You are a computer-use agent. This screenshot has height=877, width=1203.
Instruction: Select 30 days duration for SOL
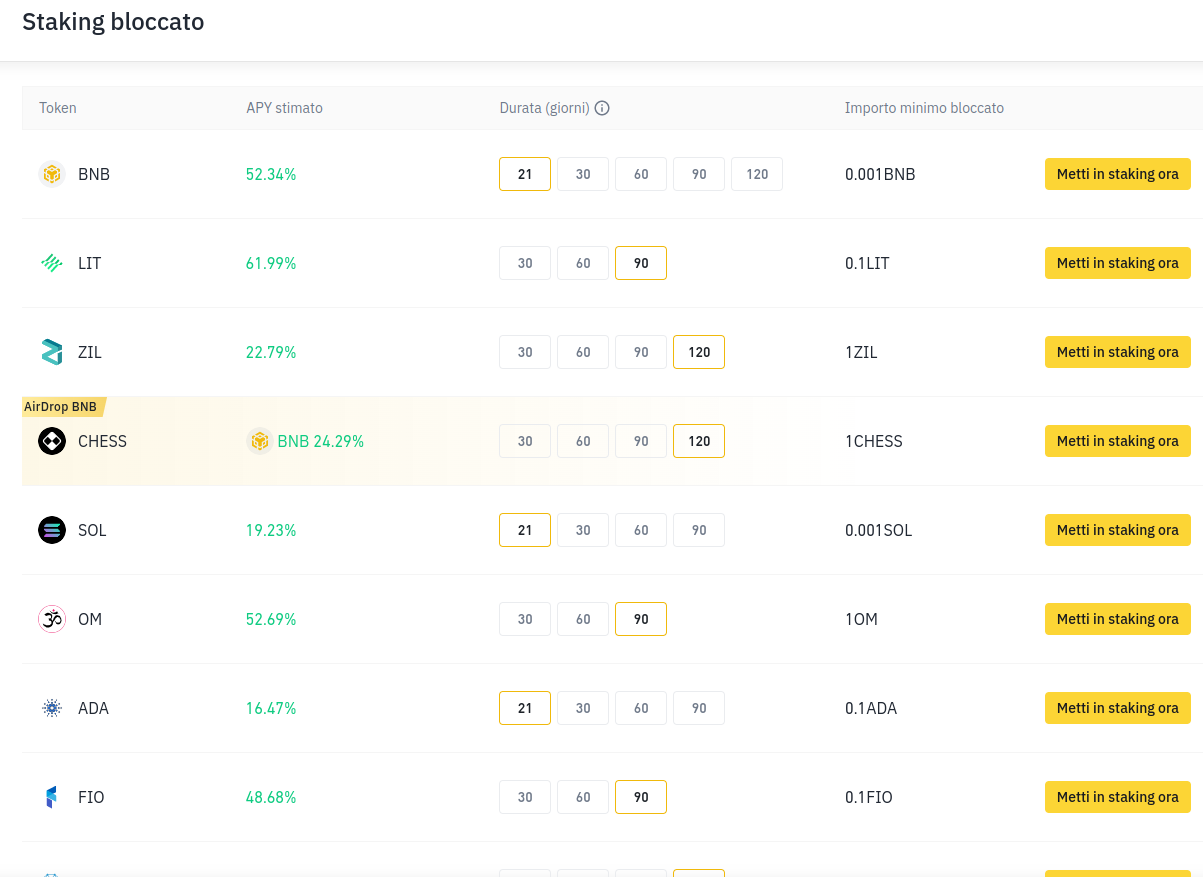pyautogui.click(x=583, y=530)
